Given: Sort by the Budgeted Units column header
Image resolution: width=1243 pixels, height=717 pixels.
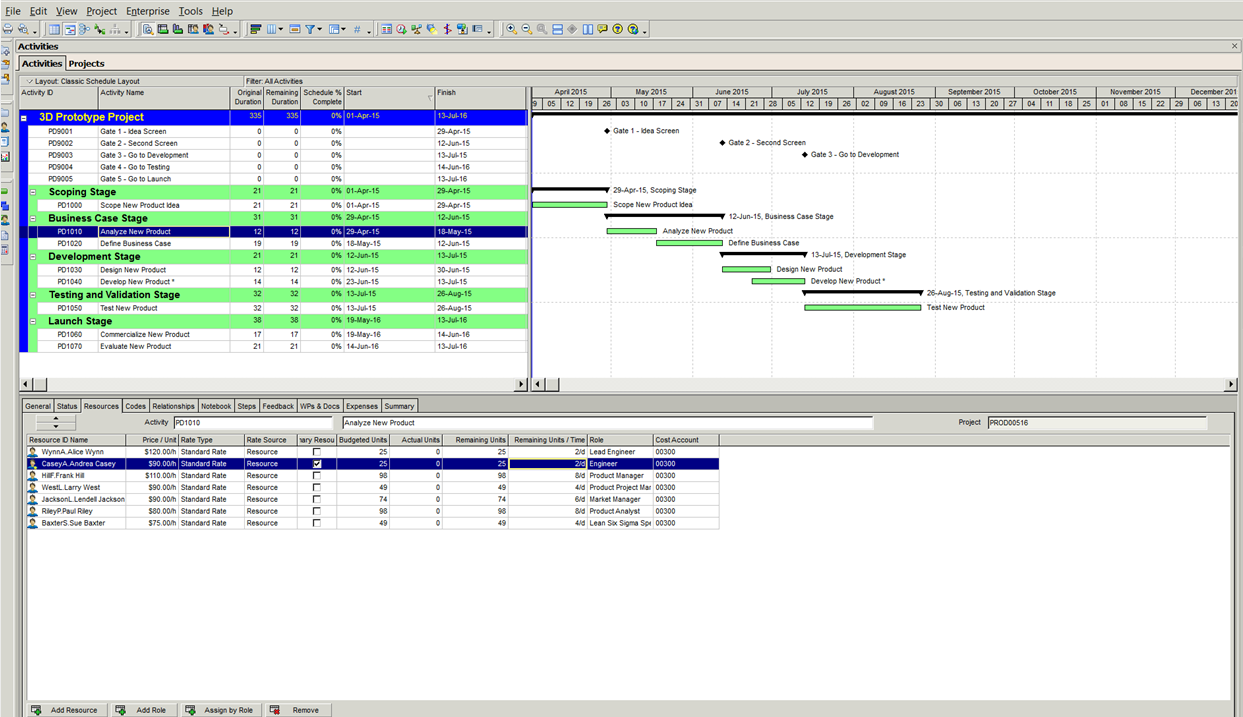Looking at the screenshot, I should pyautogui.click(x=363, y=440).
